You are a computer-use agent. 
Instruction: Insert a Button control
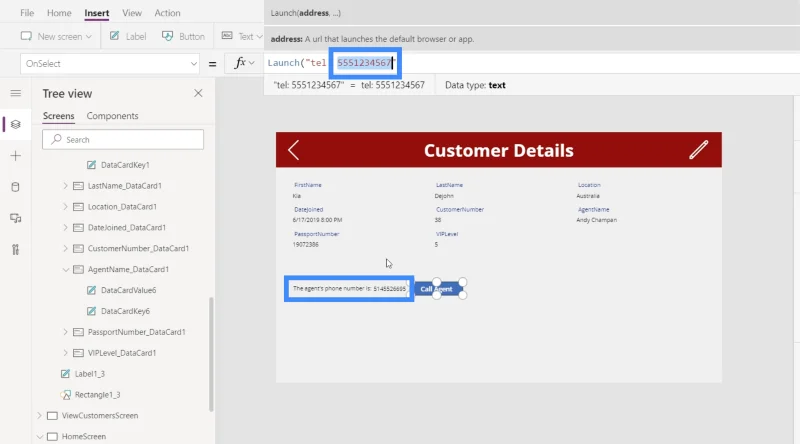coord(183,36)
